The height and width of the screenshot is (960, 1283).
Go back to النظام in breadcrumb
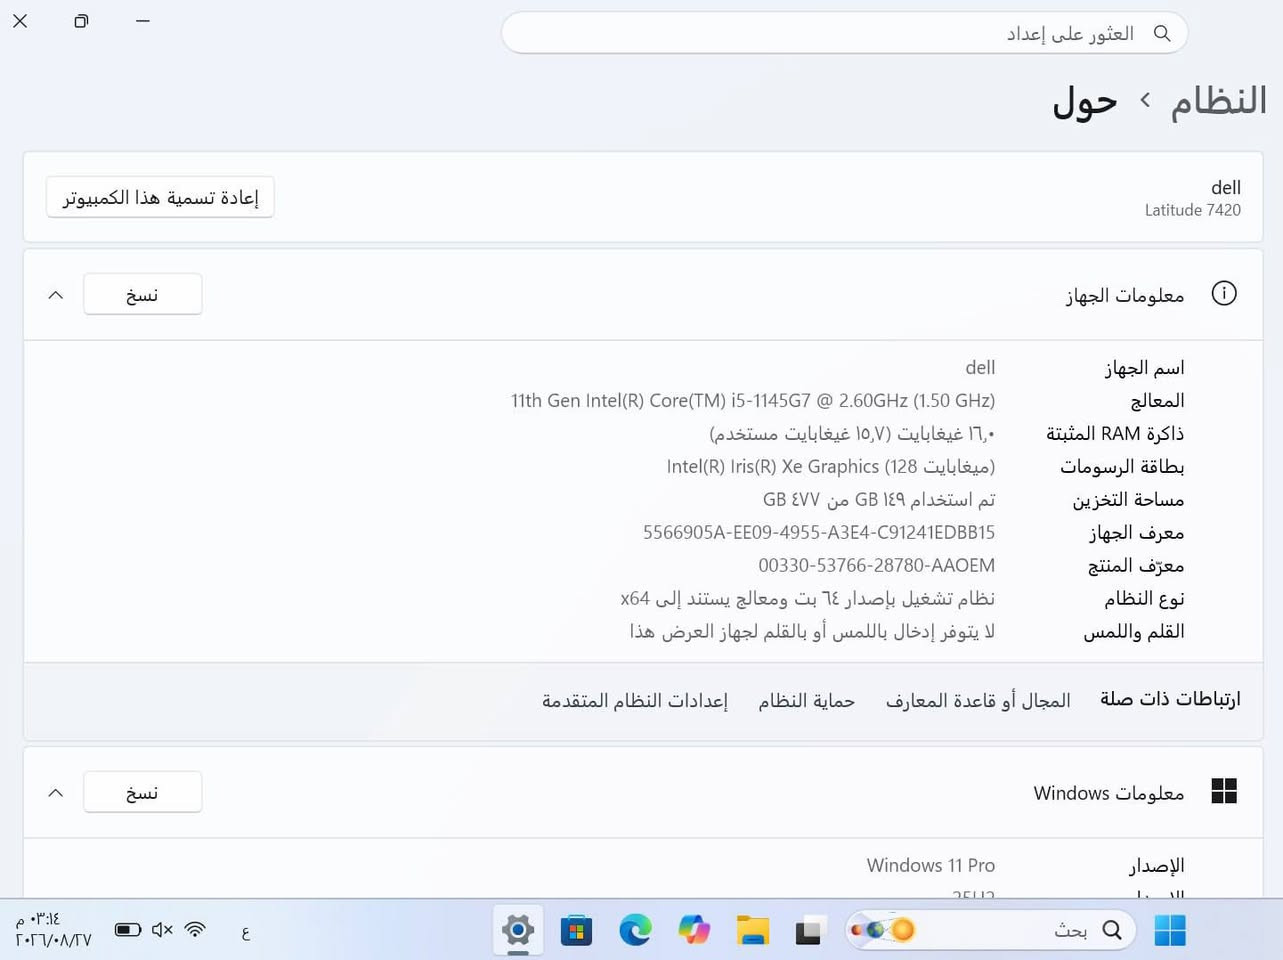[x=1218, y=100]
